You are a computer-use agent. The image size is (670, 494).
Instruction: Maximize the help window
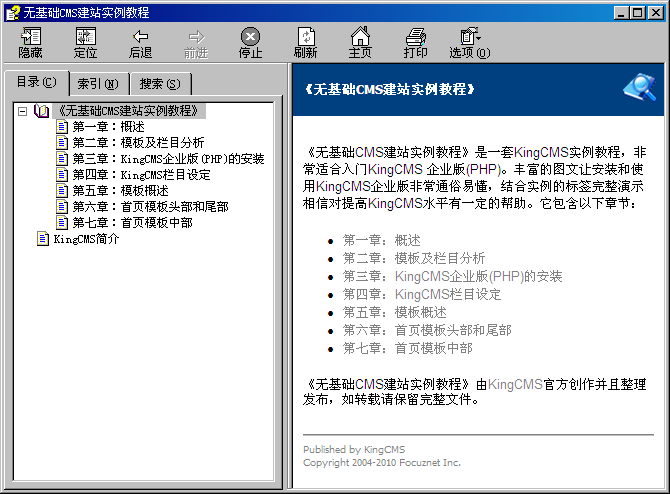[638, 13]
